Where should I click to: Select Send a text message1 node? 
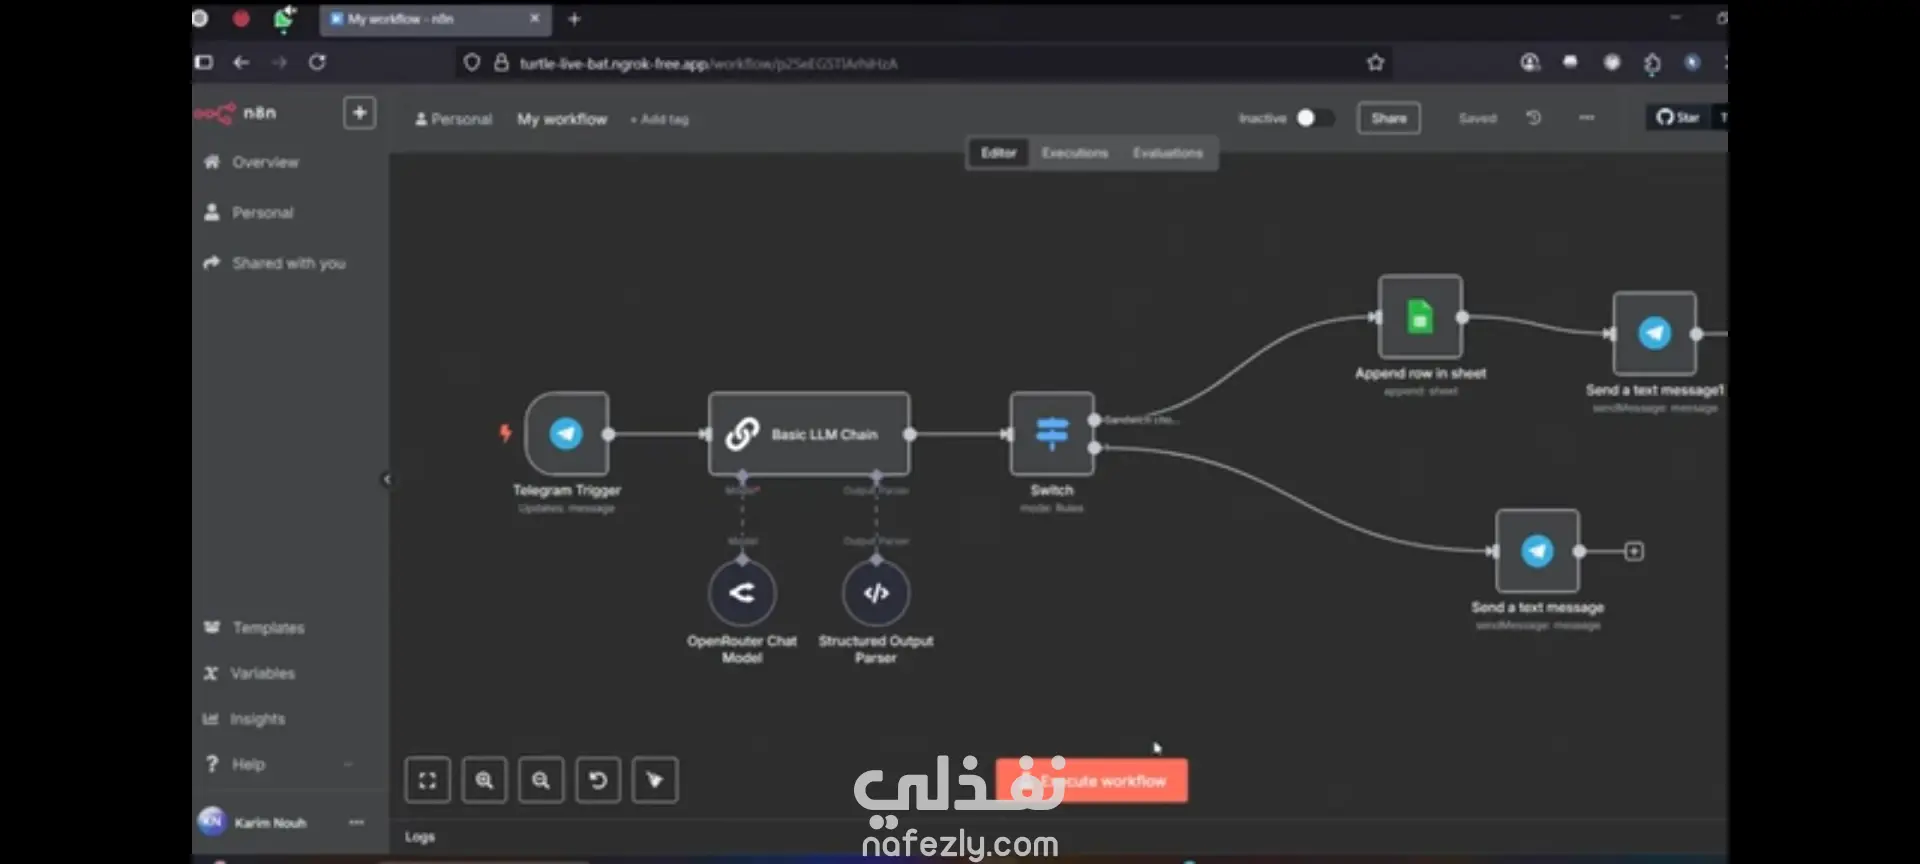pyautogui.click(x=1655, y=334)
